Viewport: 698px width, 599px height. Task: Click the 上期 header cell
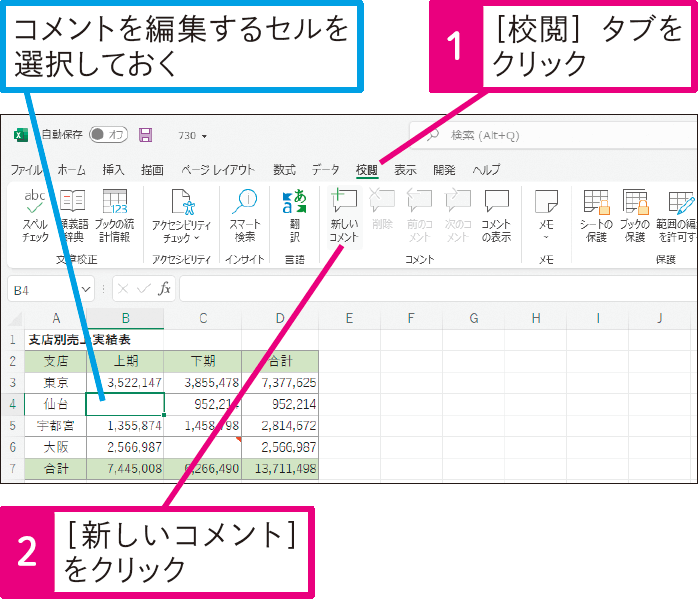coord(125,361)
